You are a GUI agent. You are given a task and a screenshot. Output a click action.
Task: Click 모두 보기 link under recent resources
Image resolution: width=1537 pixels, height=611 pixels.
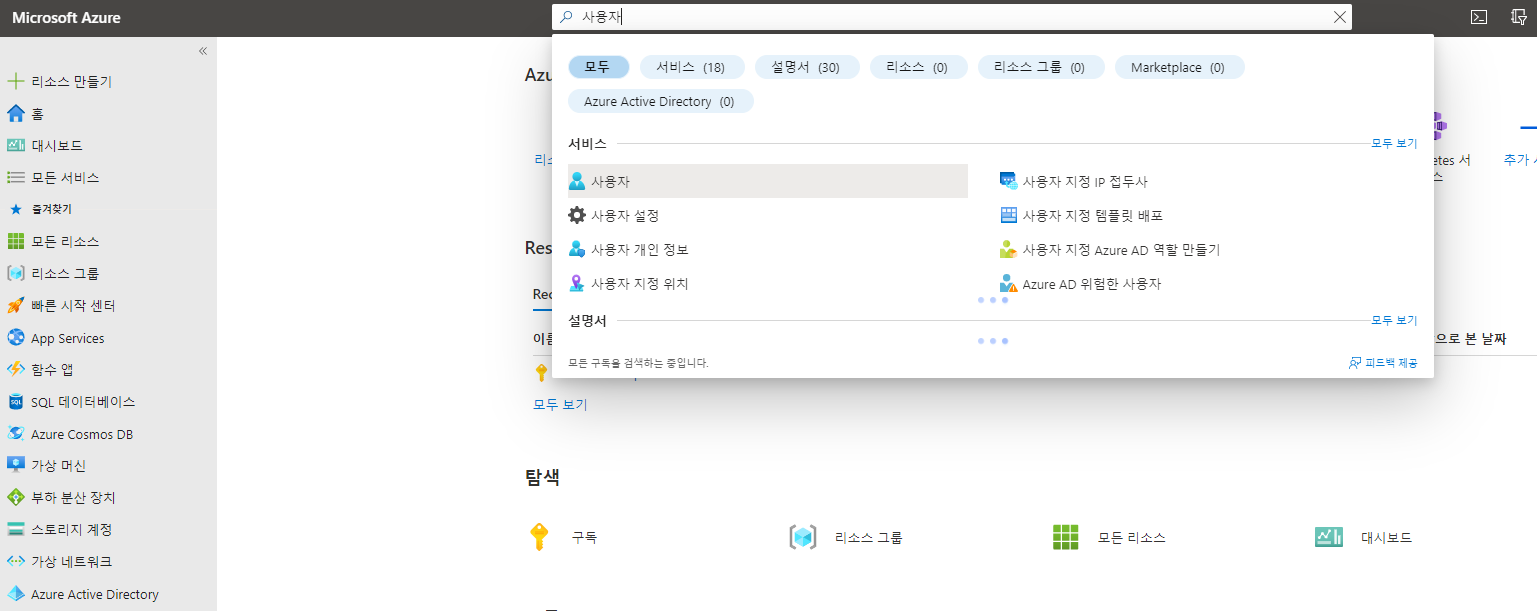[x=560, y=405]
